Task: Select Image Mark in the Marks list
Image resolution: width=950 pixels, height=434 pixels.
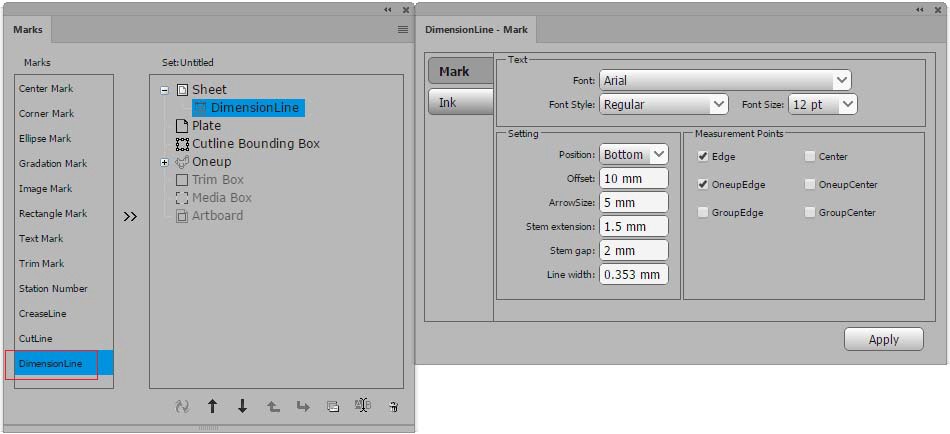Action: tap(64, 189)
